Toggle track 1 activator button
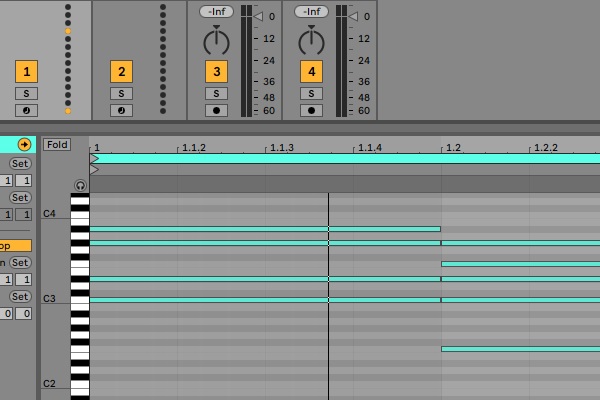This screenshot has width=600, height=400. coord(26,72)
